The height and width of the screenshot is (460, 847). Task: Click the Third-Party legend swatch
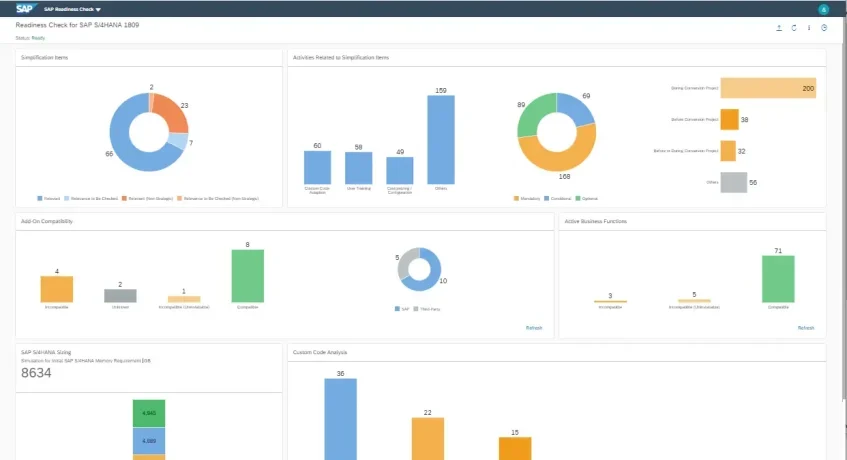pos(416,309)
